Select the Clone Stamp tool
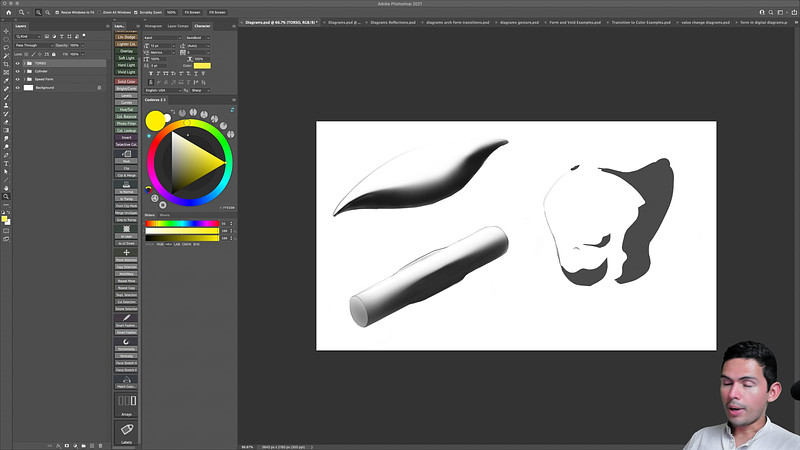 point(6,105)
